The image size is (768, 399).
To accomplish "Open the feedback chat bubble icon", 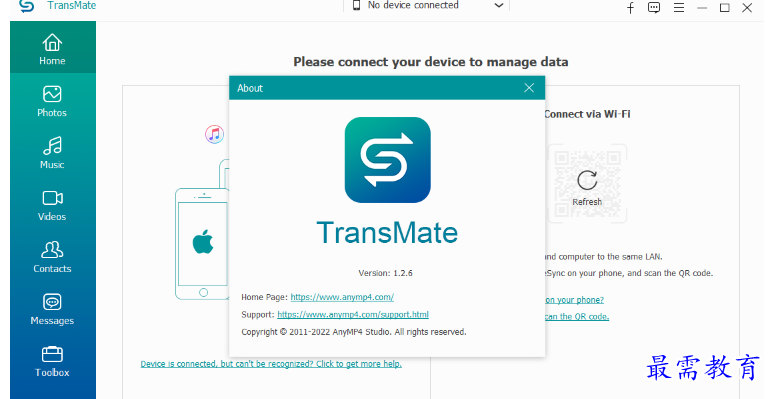I will 654,7.
